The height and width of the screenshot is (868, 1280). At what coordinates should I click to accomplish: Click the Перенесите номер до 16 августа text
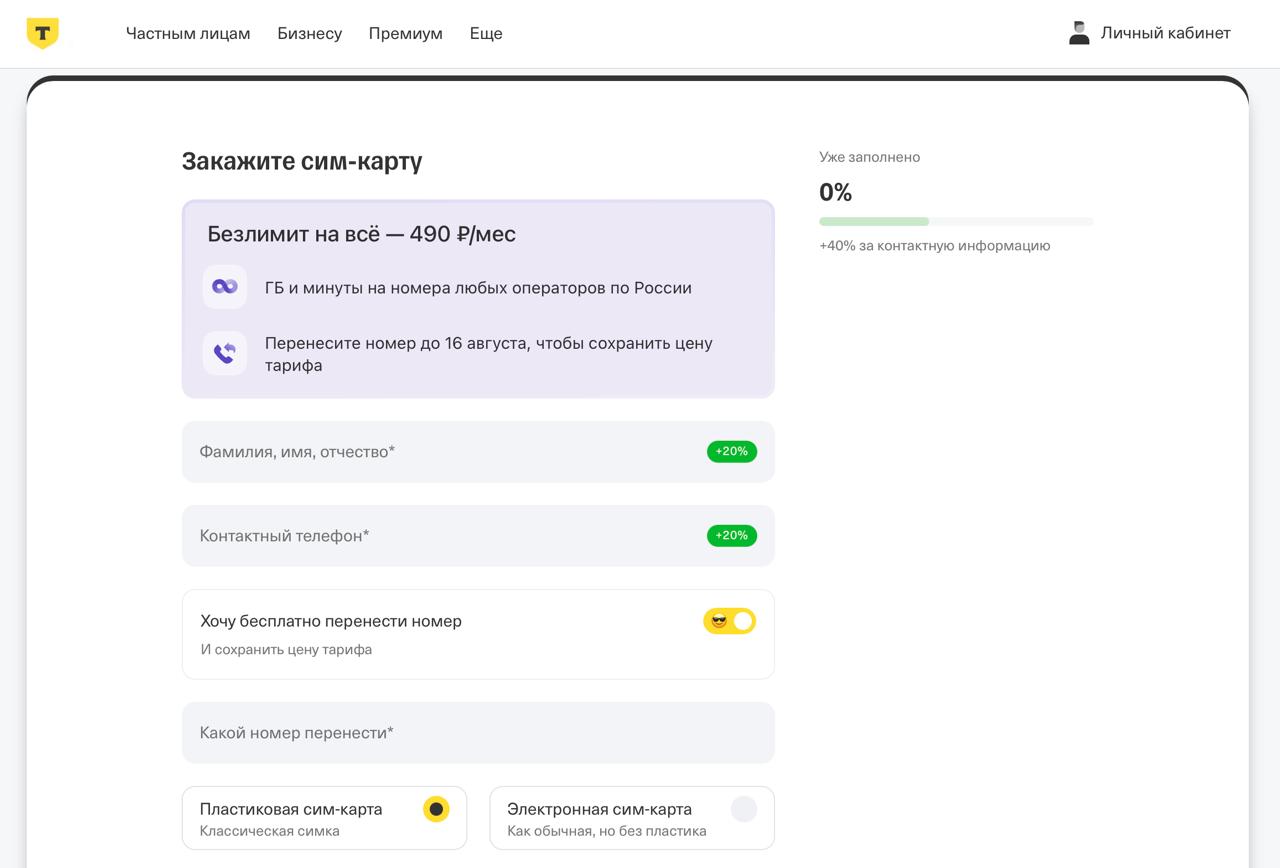pos(489,354)
